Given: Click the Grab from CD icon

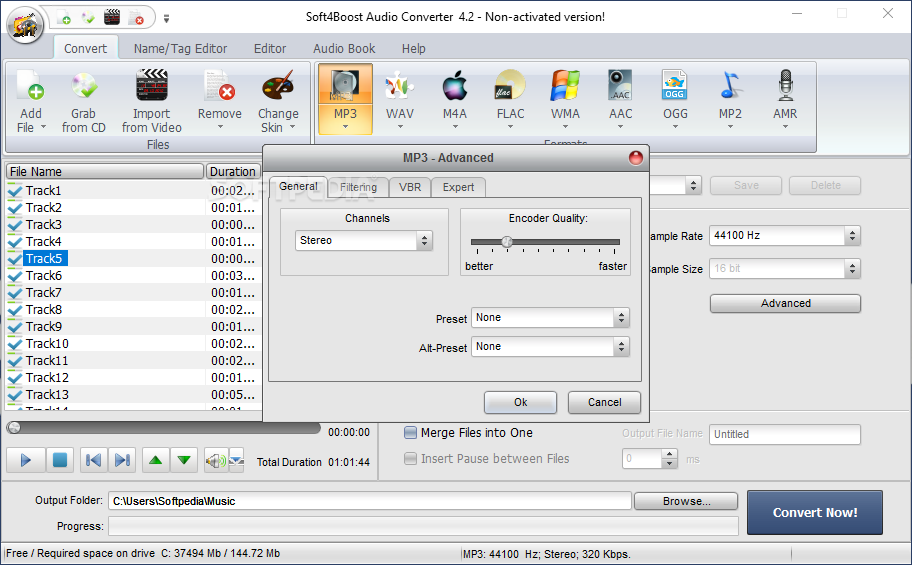Looking at the screenshot, I should coord(84,86).
